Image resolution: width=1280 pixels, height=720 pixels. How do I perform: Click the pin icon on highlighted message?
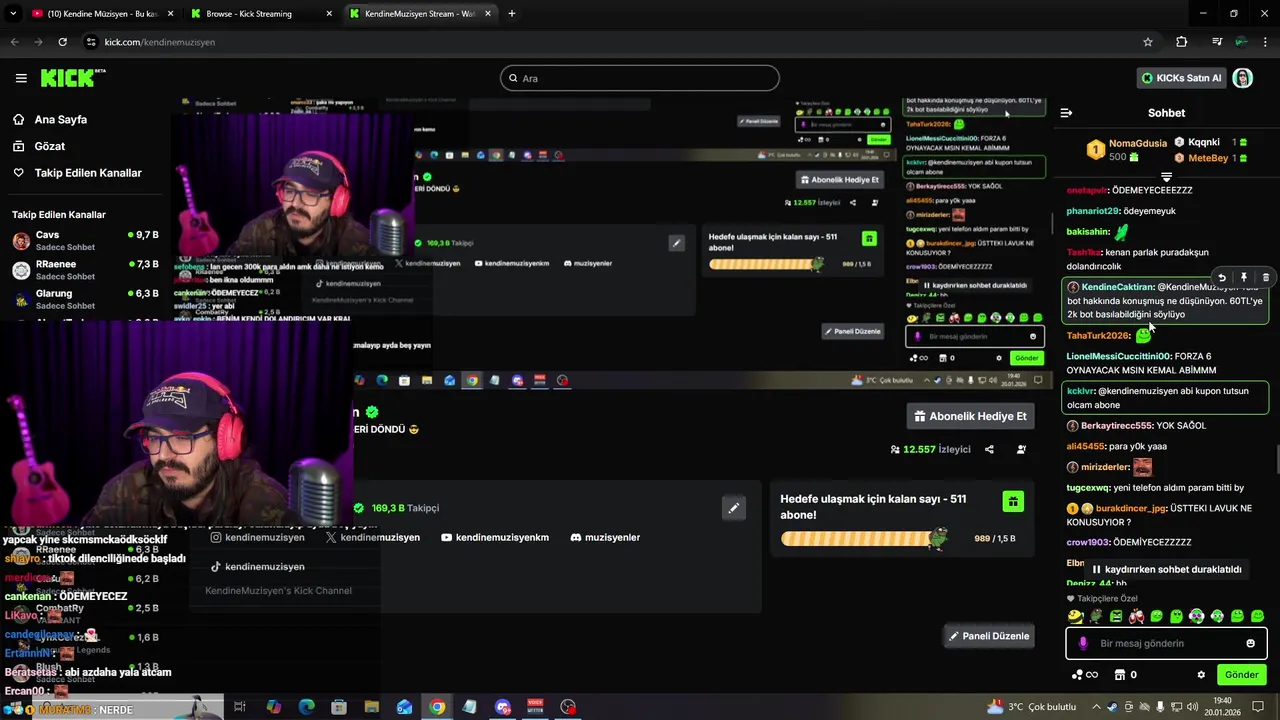click(1244, 277)
